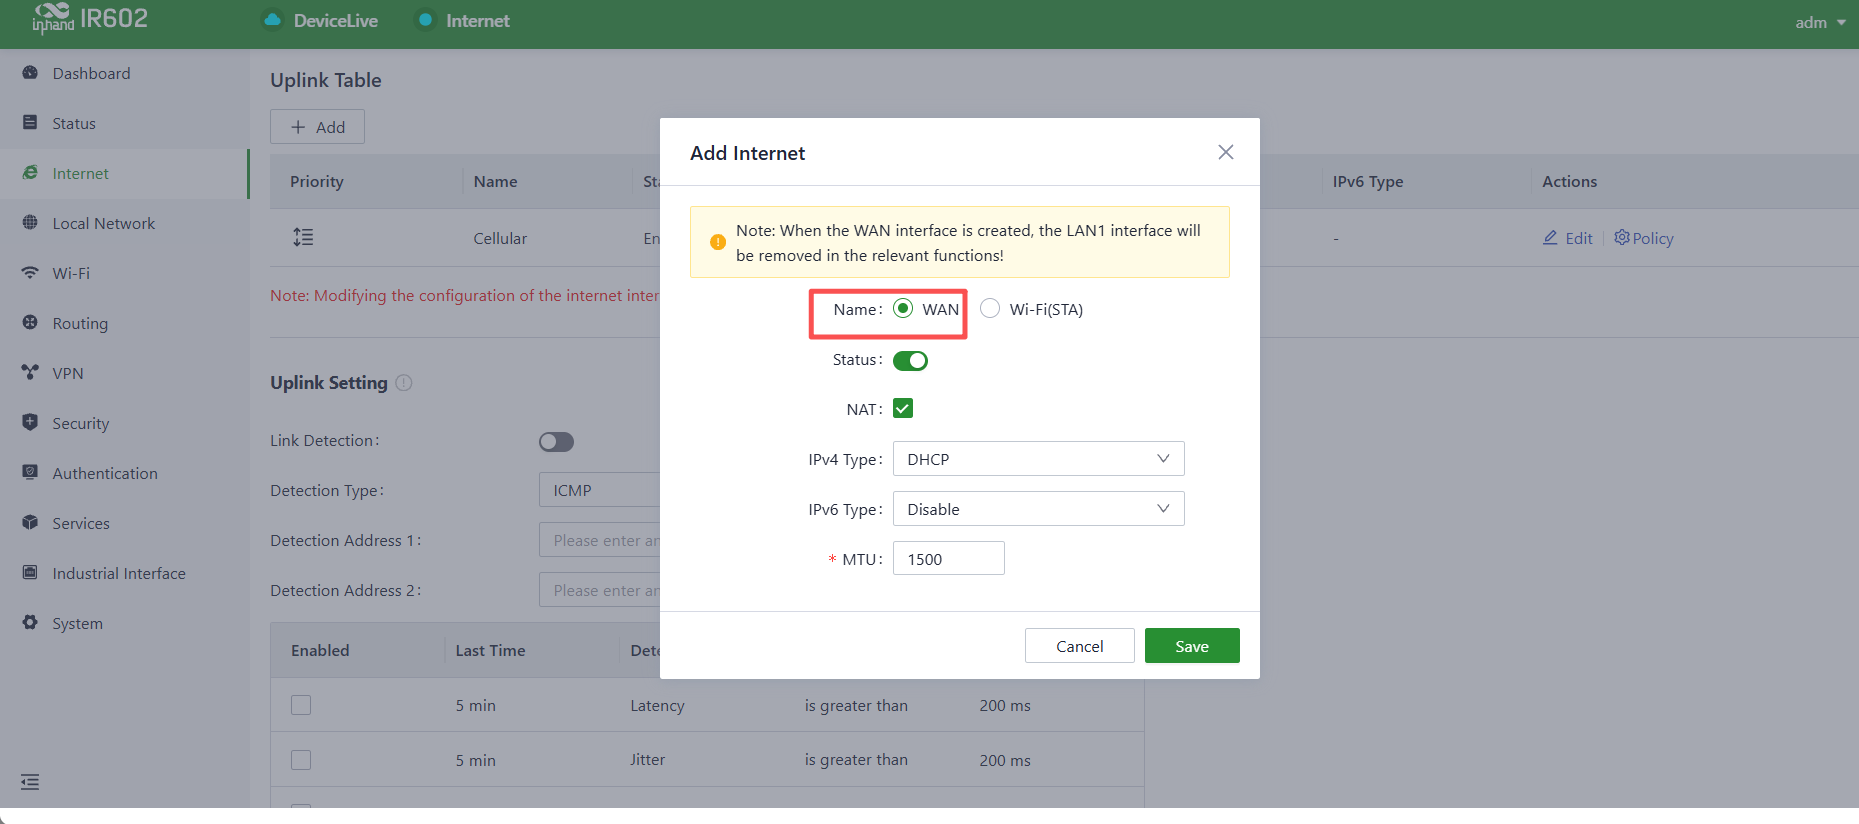Image resolution: width=1859 pixels, height=824 pixels.
Task: Click the Security shield icon
Action: tap(30, 423)
